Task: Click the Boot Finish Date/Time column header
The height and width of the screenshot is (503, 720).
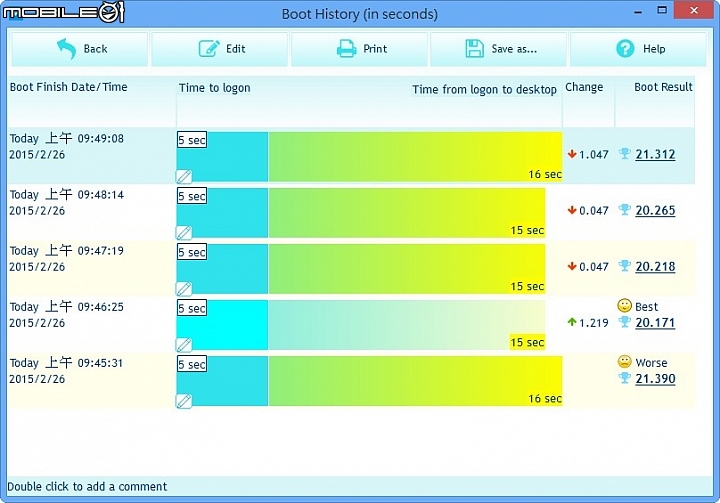Action: pyautogui.click(x=68, y=87)
